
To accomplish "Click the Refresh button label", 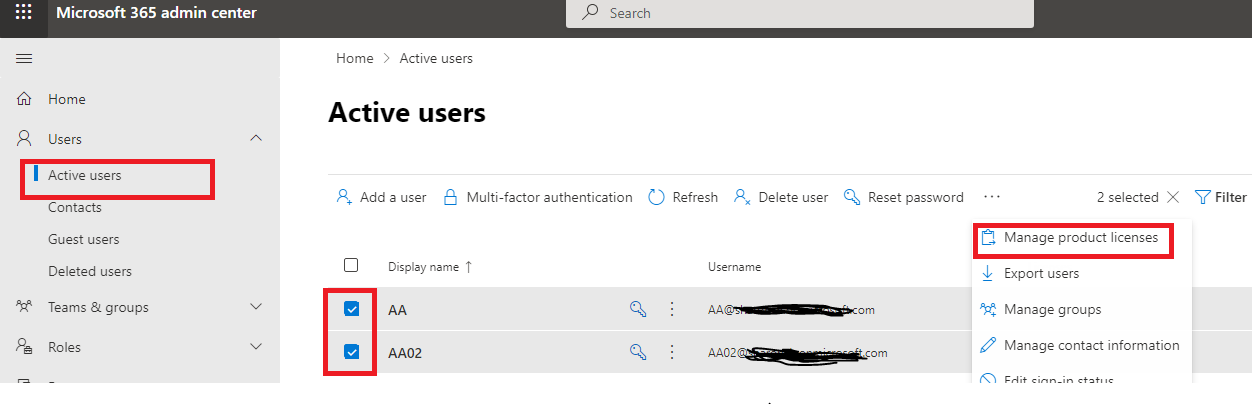I will [695, 197].
